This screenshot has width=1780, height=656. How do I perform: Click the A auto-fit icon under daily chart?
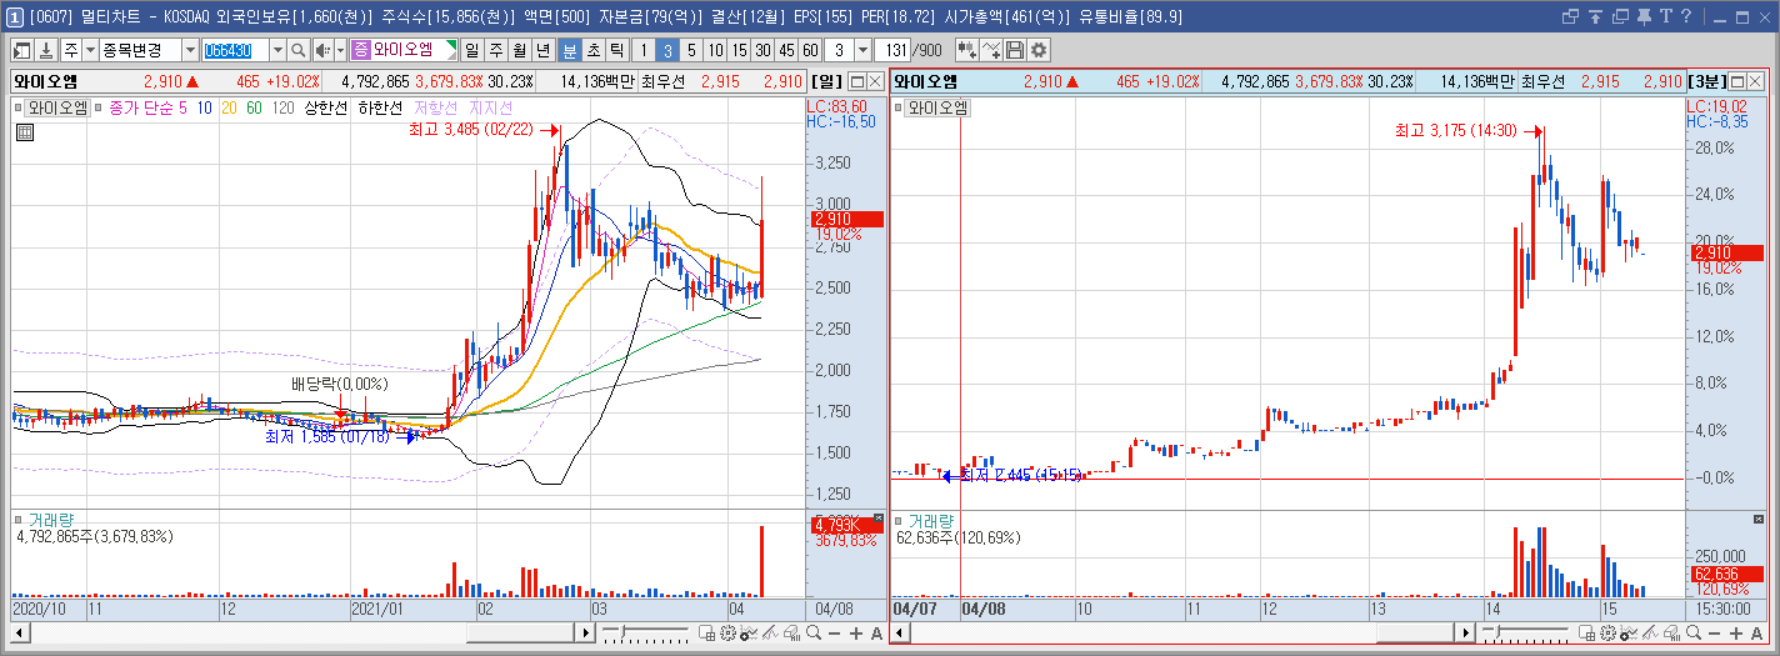pos(877,633)
